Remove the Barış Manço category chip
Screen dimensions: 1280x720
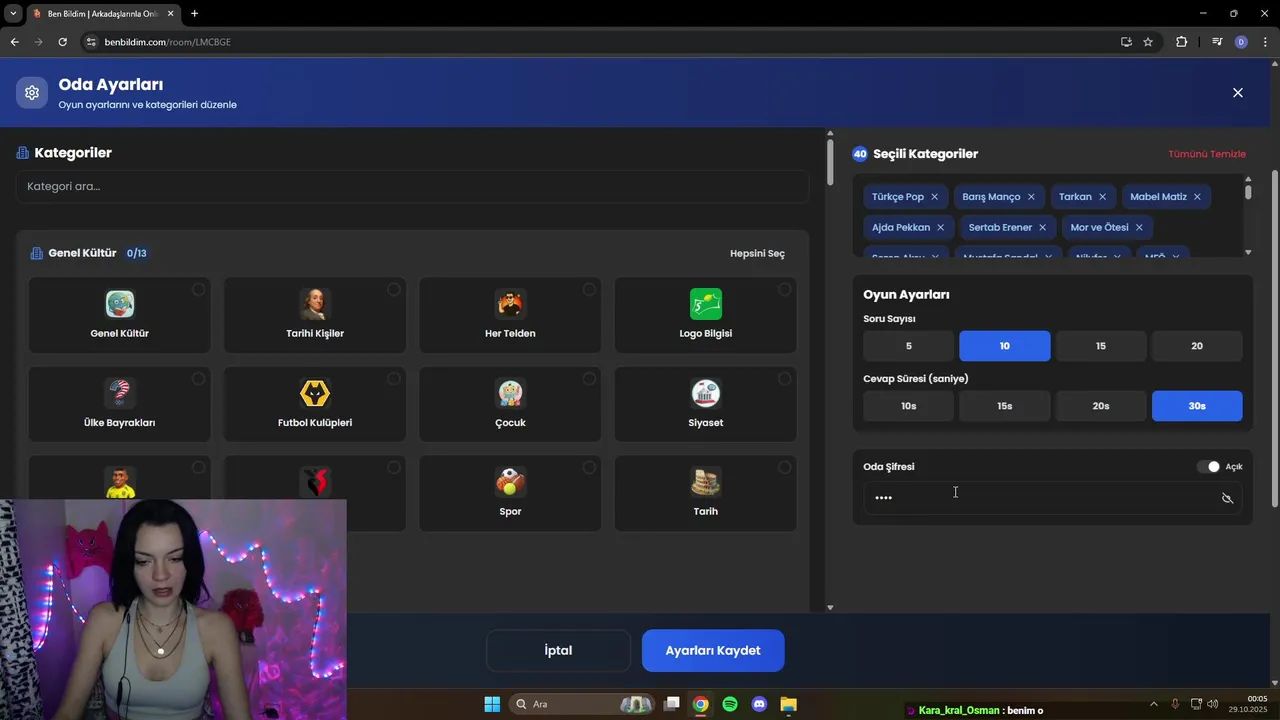pyautogui.click(x=1031, y=197)
